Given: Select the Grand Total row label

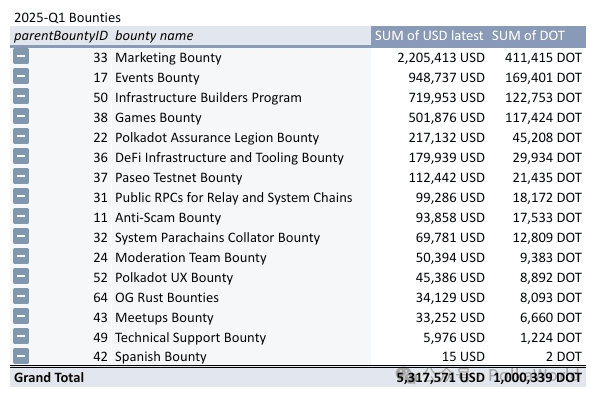Looking at the screenshot, I should (49, 378).
